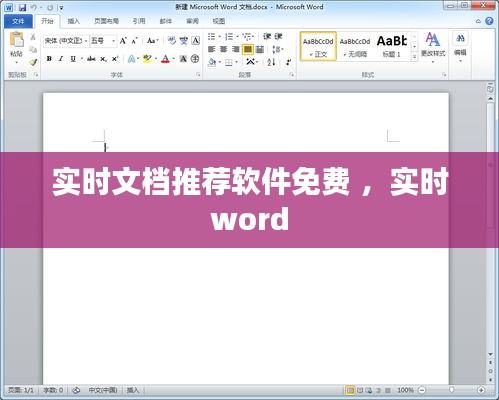Click the Character Border boxed A icon
Viewport: 499px width, 400px height.
196,41
